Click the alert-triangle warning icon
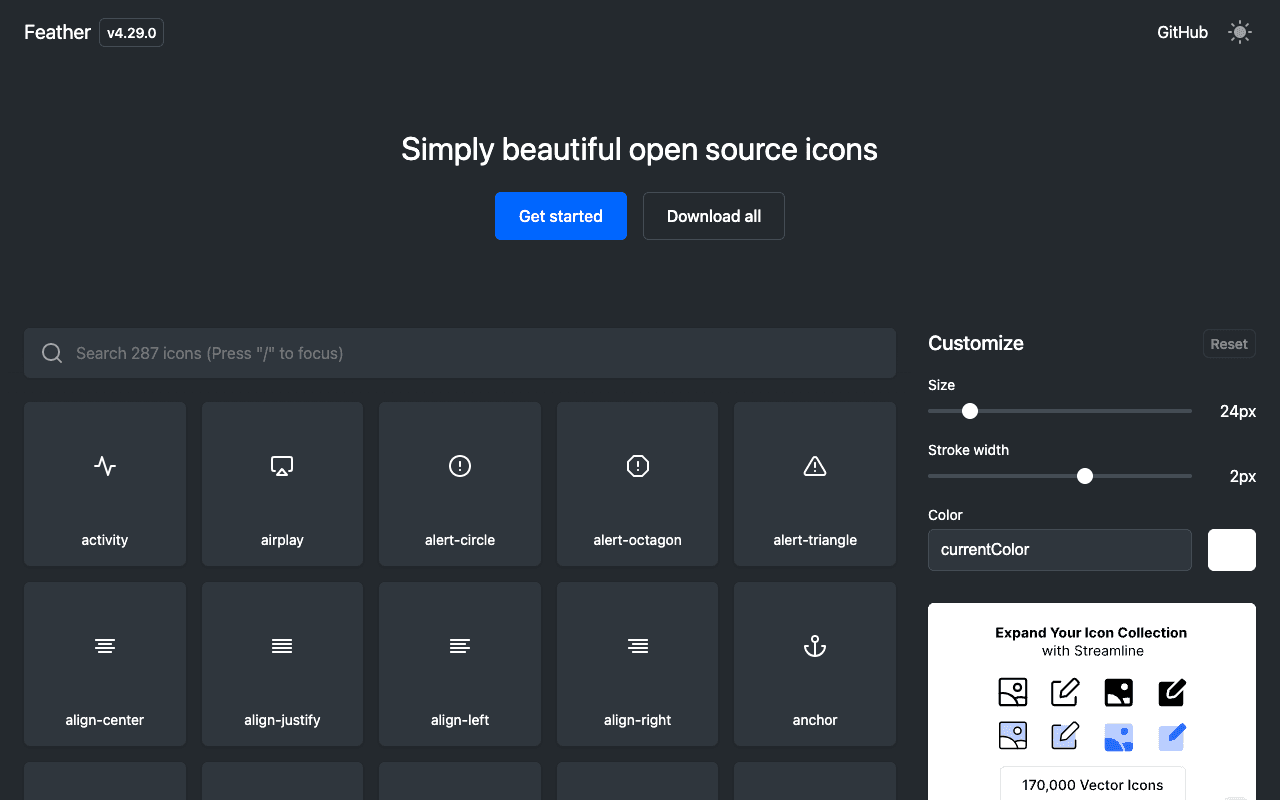Viewport: 1280px width, 800px height. [814, 484]
